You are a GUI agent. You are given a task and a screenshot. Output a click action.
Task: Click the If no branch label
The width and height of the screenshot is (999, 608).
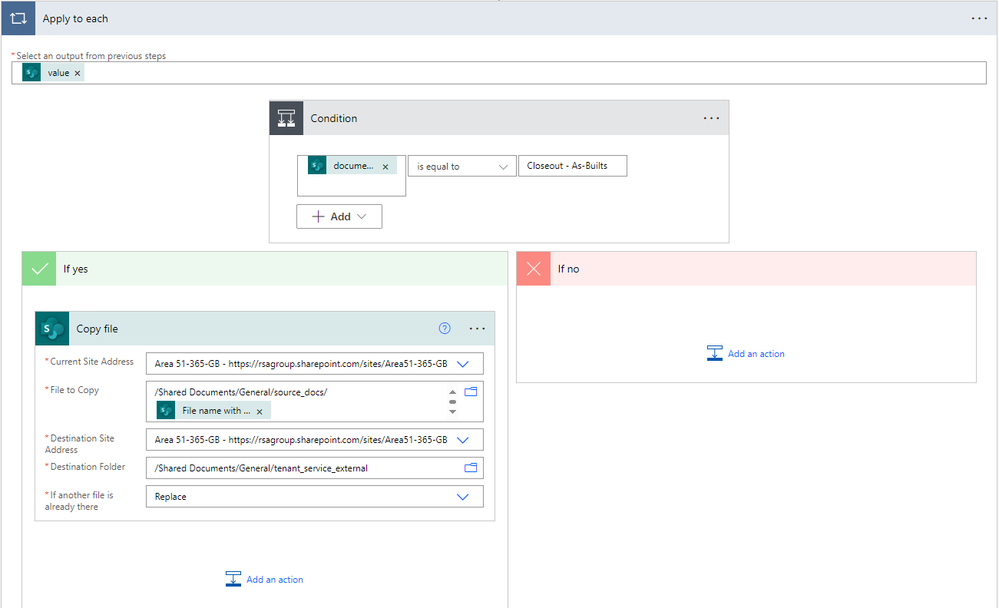click(x=568, y=269)
